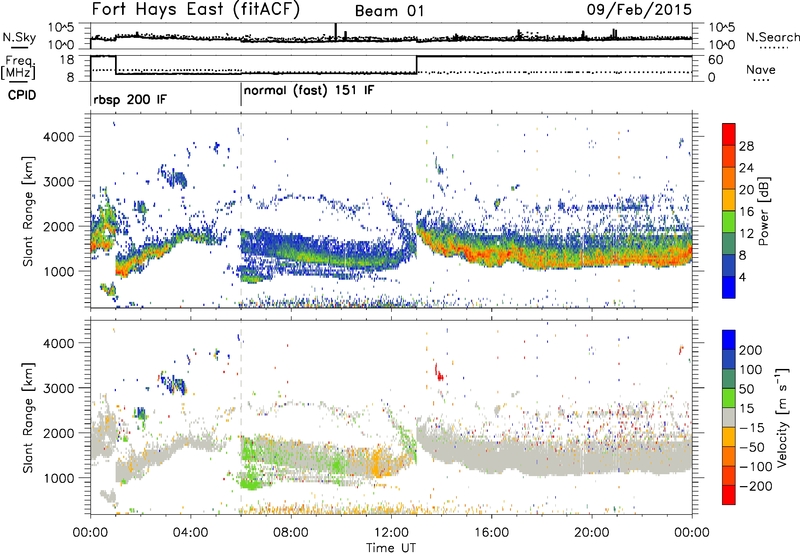Viewport: 800px width, 554px height.
Task: Pick the green 15–50 segment of Velocity colorbar
Action: point(729,398)
